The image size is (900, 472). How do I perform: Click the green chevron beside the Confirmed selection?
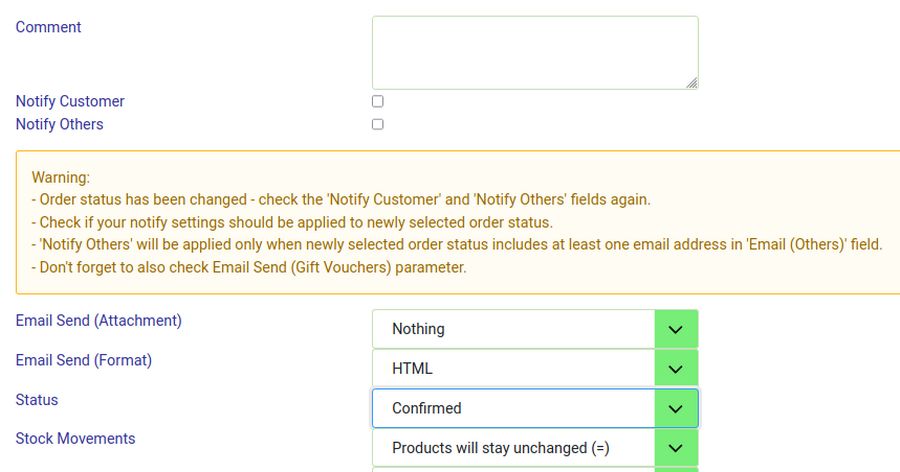[676, 408]
